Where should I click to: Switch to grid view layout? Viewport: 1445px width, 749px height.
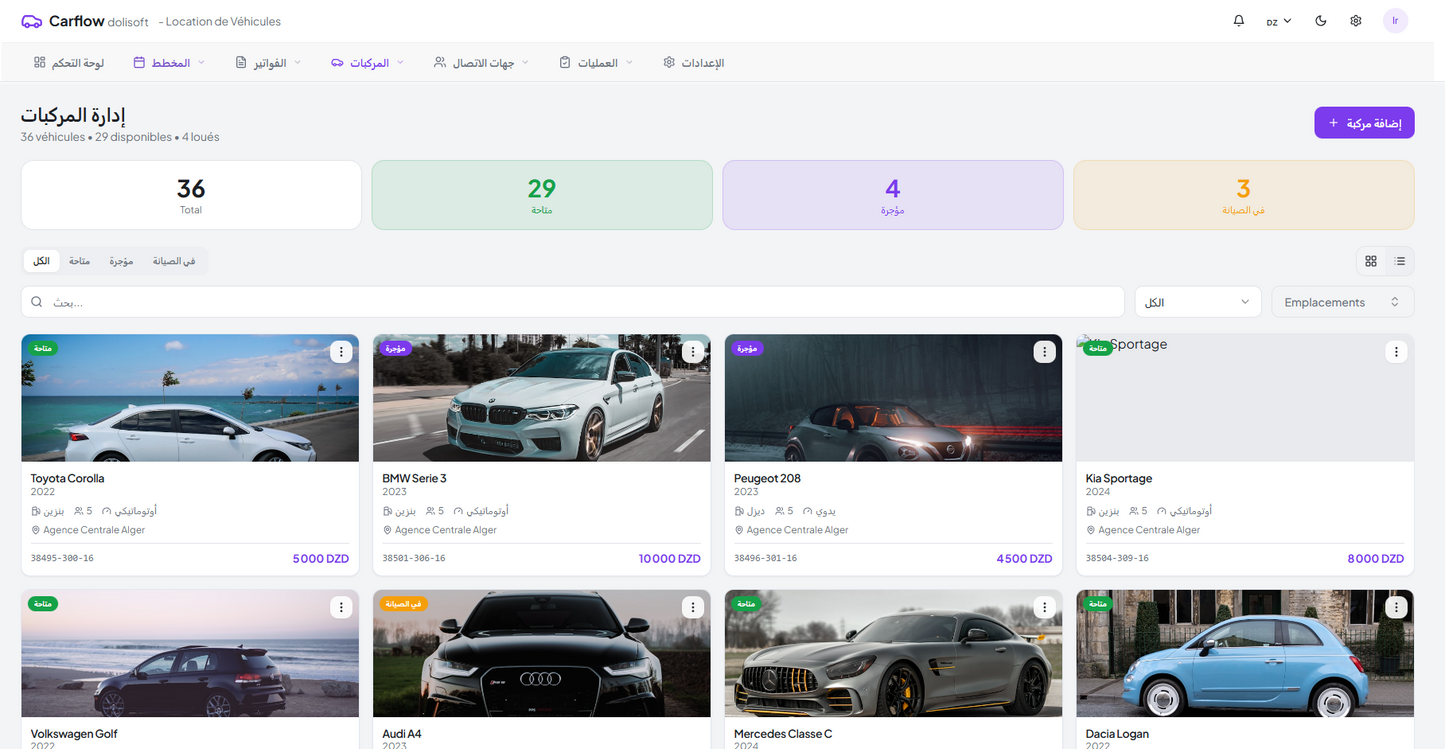(x=1371, y=261)
